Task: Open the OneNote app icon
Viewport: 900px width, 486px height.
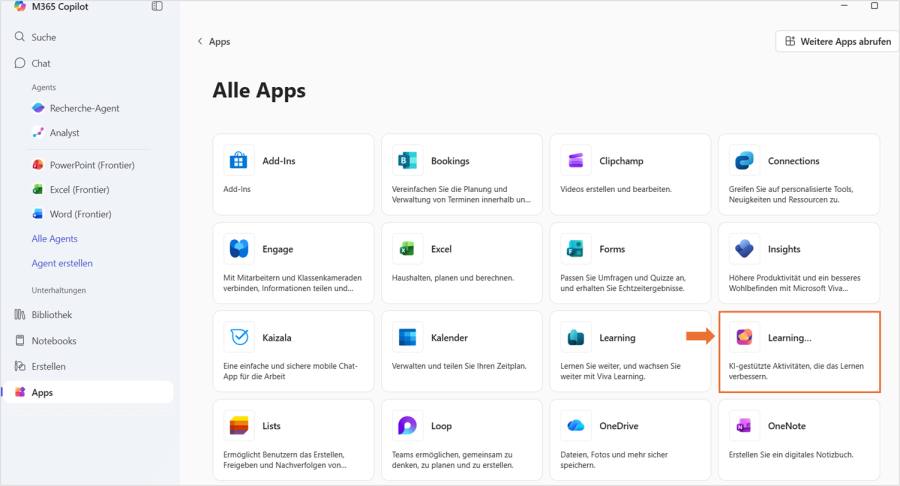Action: pos(744,426)
